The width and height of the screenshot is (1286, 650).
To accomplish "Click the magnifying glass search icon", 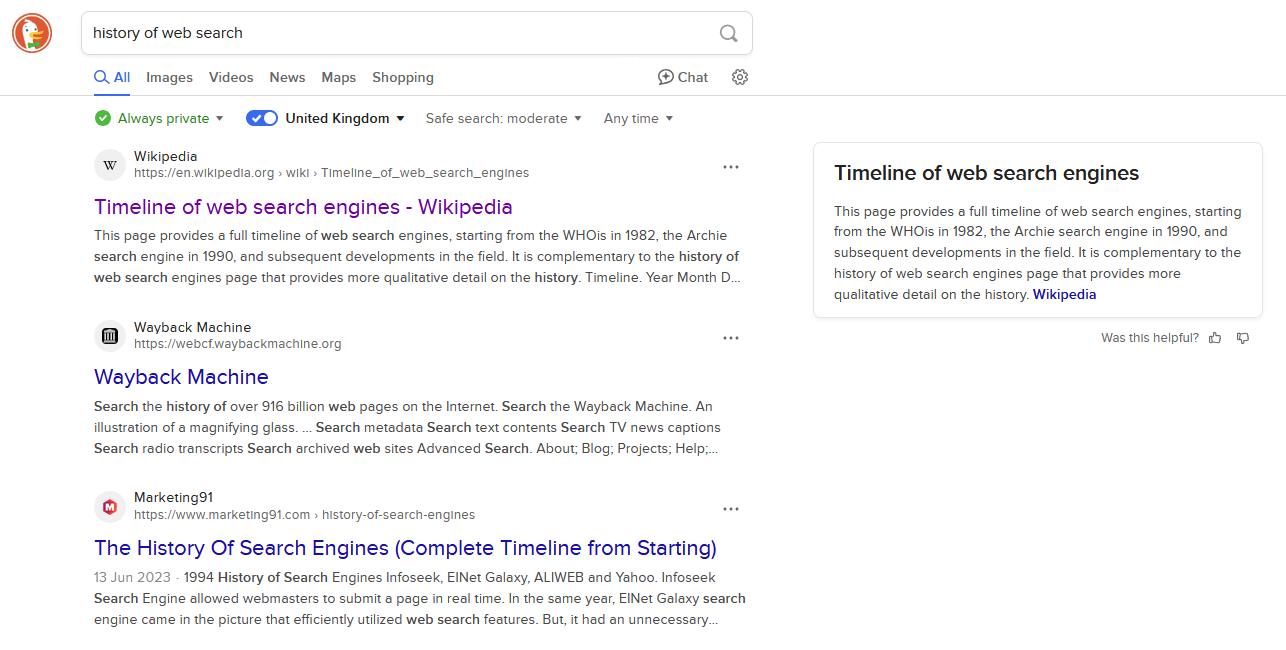I will pos(729,33).
